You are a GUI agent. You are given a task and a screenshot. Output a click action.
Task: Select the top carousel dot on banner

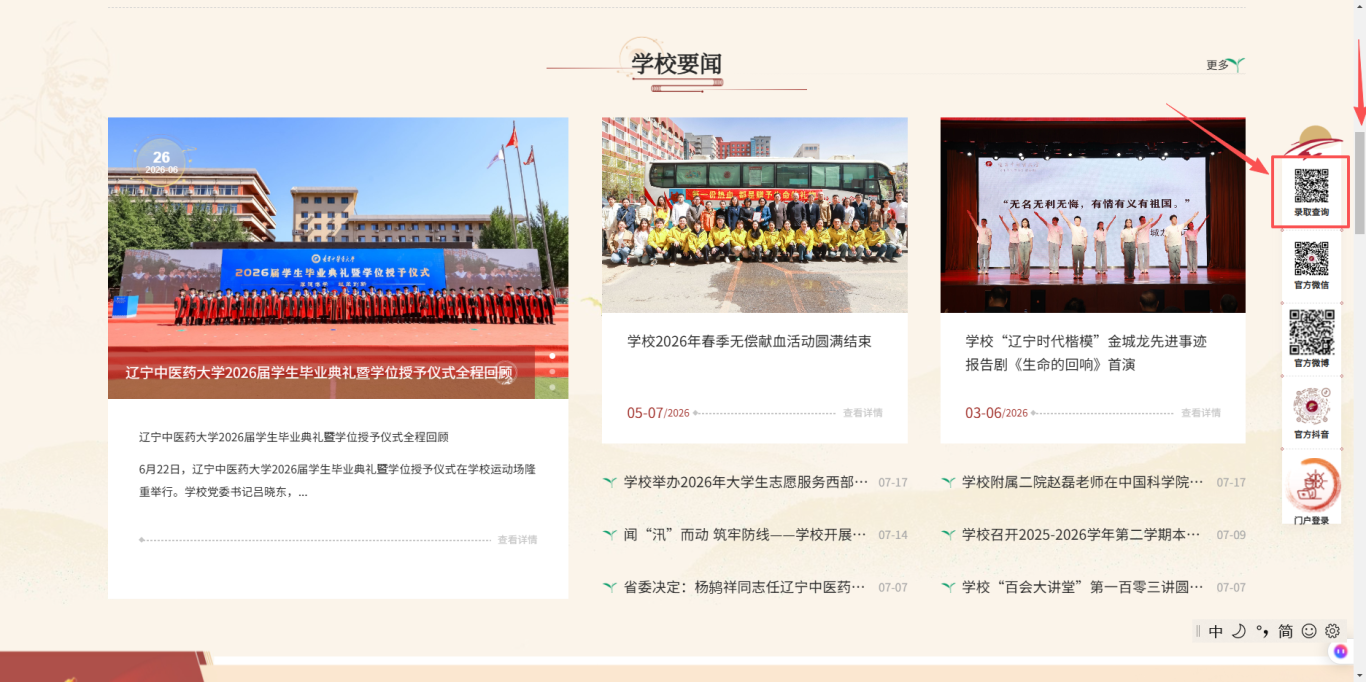pos(552,355)
